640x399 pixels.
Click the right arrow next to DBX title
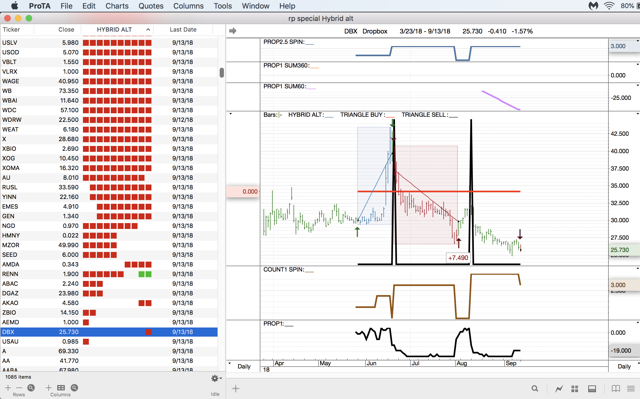point(233,31)
